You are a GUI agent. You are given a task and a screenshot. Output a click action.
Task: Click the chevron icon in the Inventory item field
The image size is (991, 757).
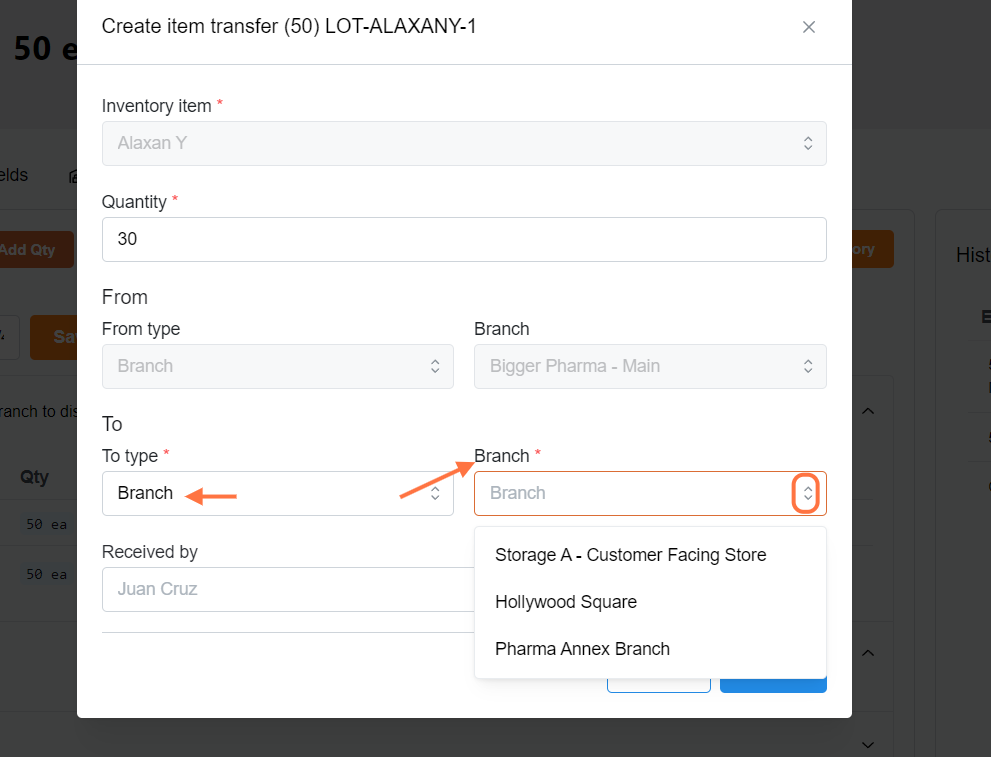[x=808, y=143]
